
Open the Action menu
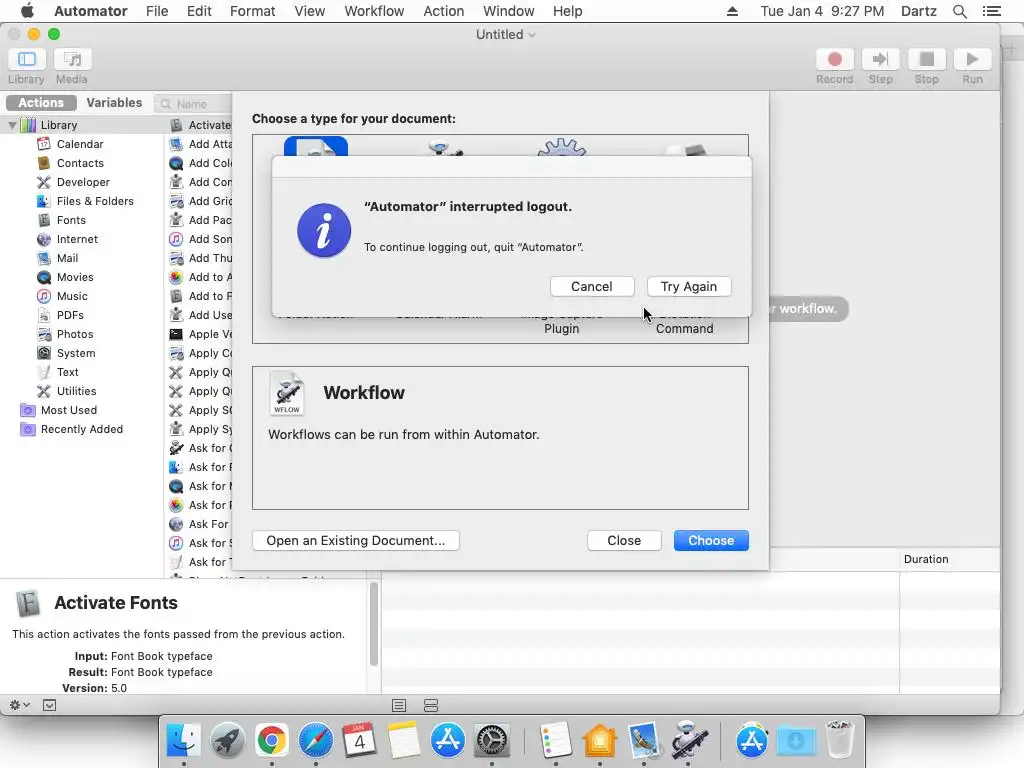pyautogui.click(x=443, y=11)
